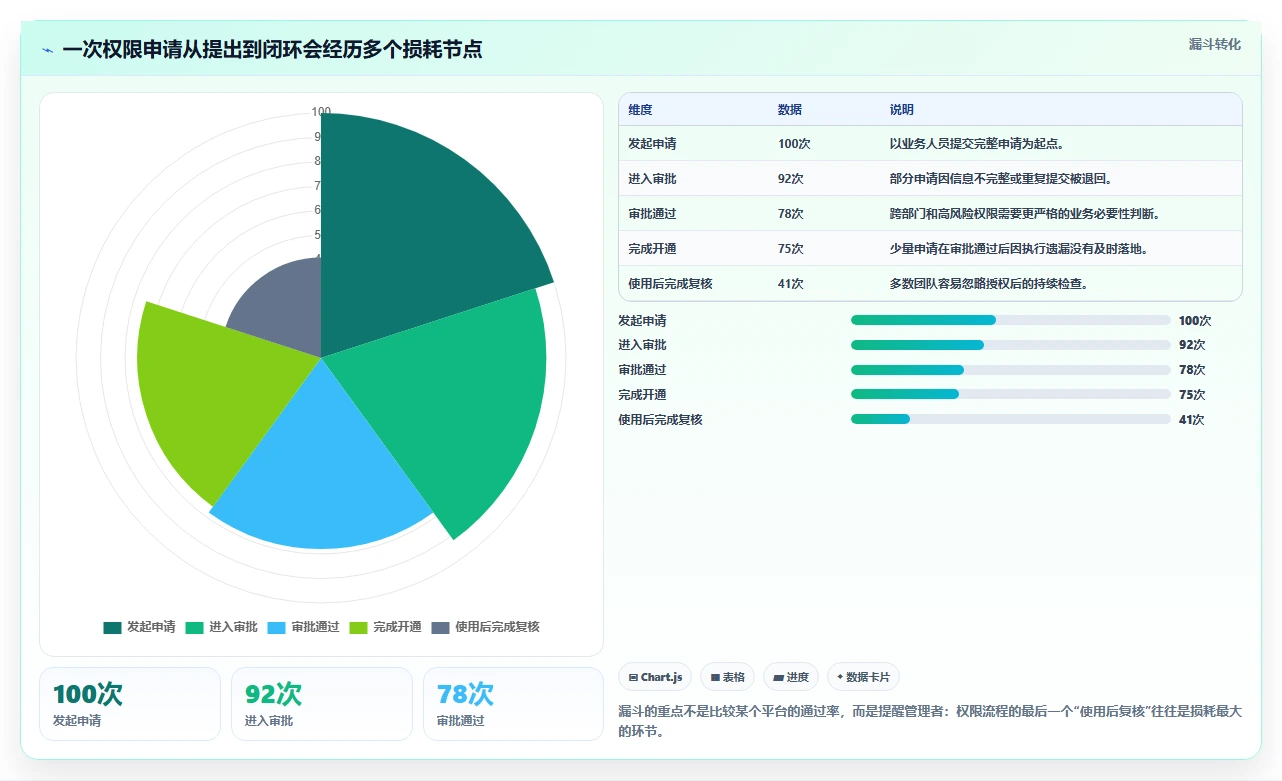This screenshot has height=781, width=1282.
Task: Toggle the 发起申请 legend swatch
Action: [x=112, y=627]
